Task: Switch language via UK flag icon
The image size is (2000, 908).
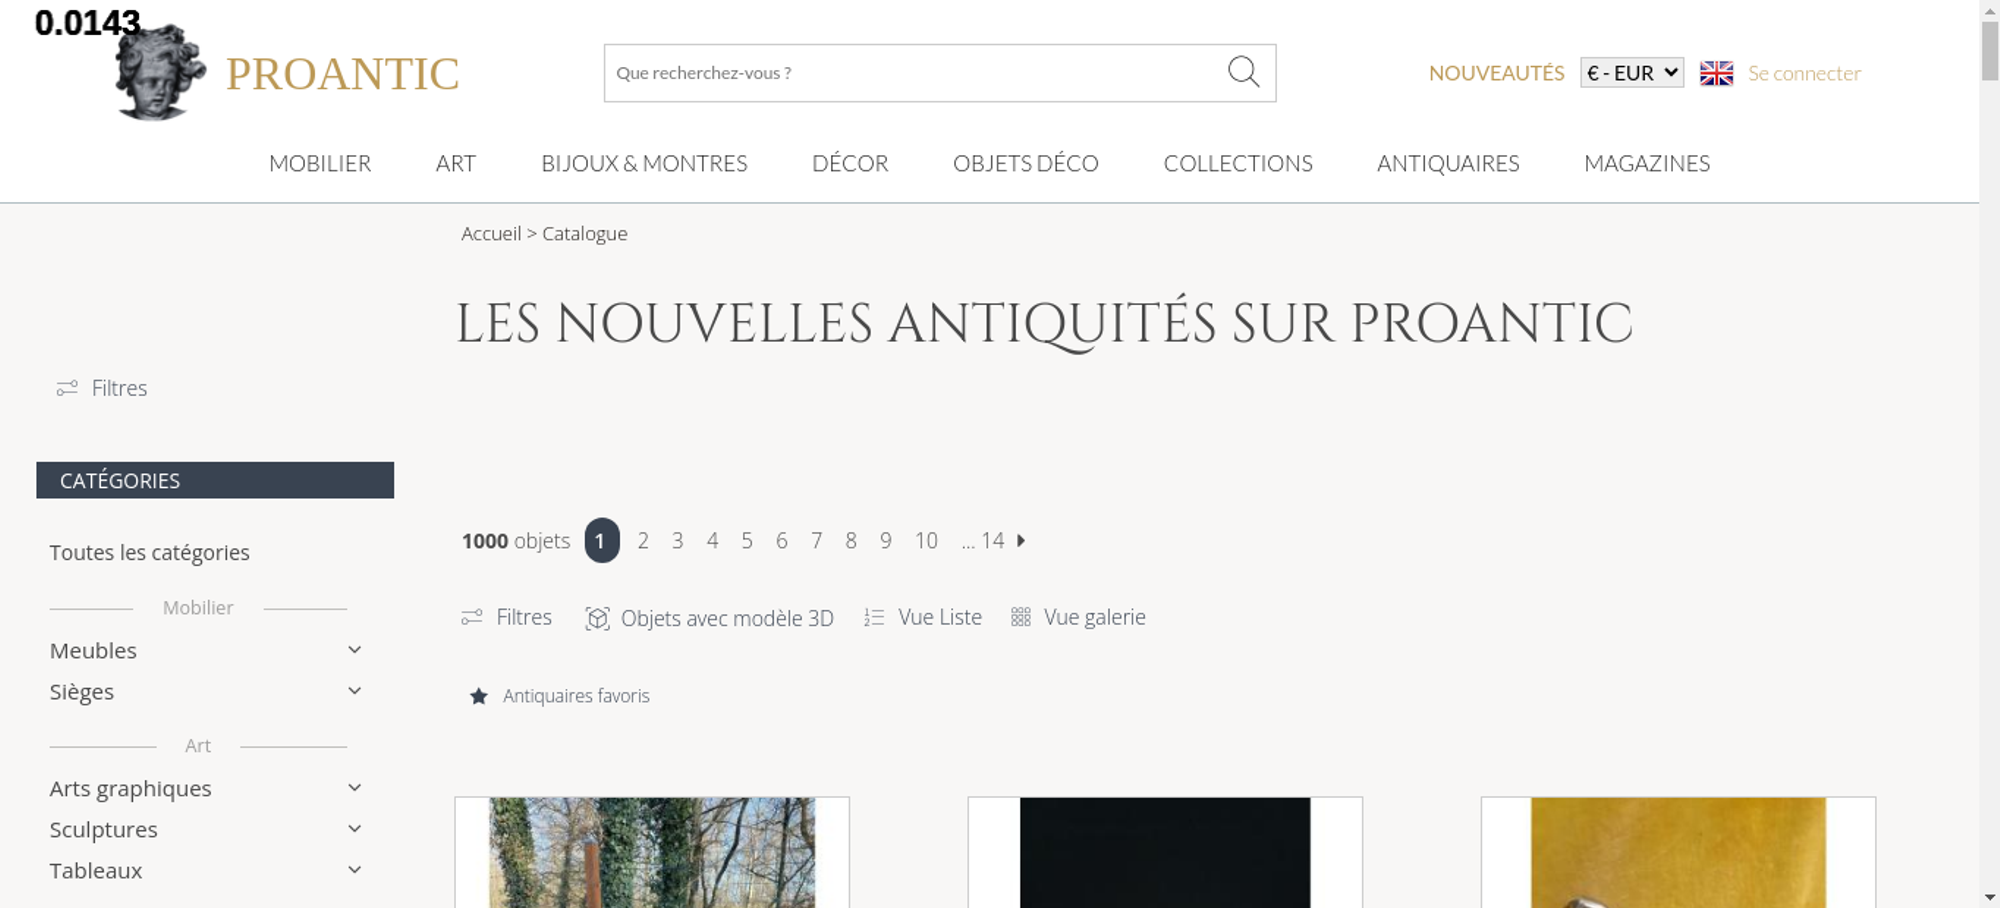Action: pyautogui.click(x=1716, y=73)
